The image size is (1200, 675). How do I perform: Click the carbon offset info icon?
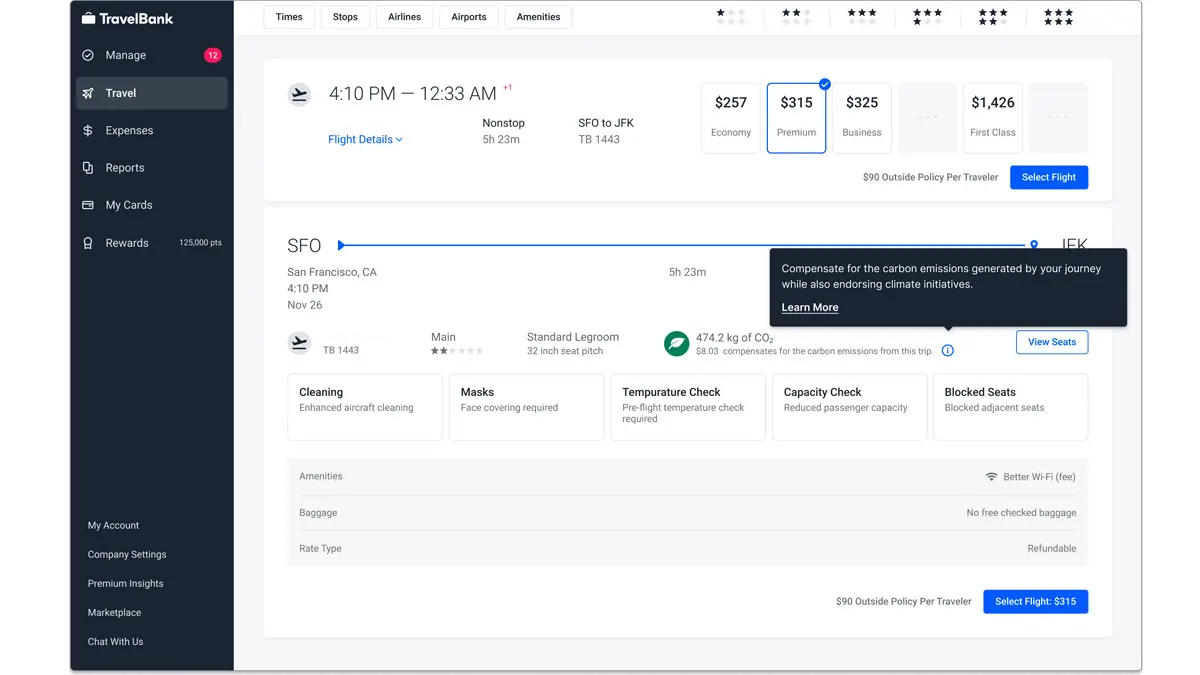click(948, 351)
